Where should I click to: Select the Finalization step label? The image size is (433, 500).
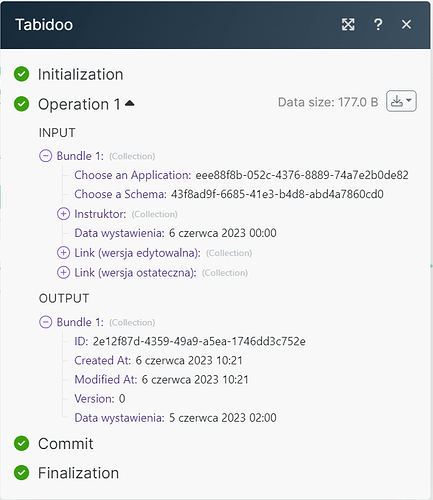(78, 473)
